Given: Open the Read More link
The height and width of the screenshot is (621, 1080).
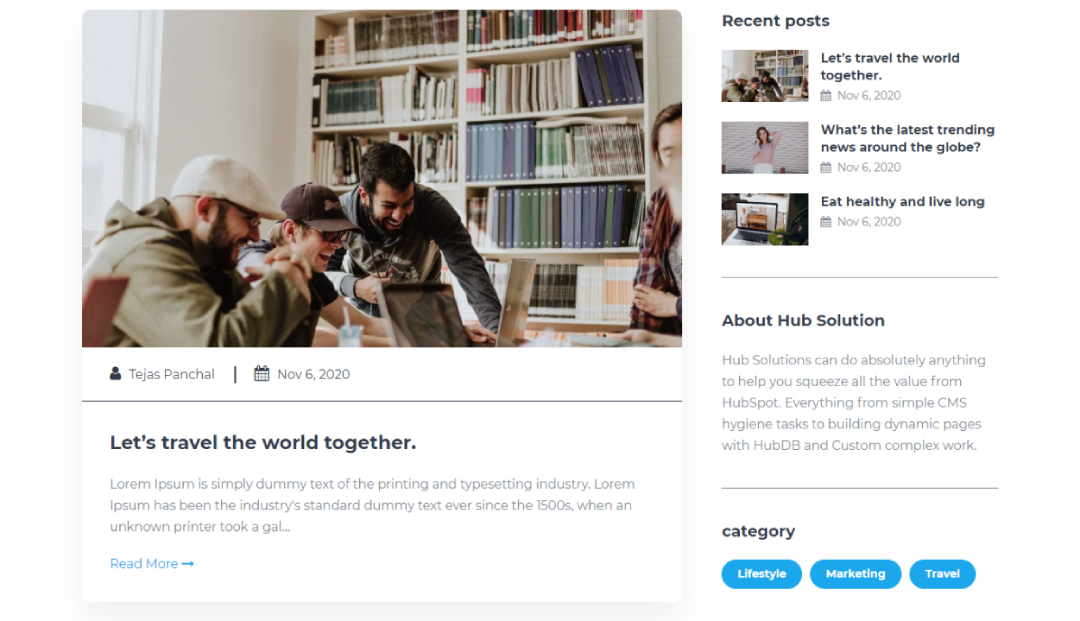Looking at the screenshot, I should click(152, 564).
